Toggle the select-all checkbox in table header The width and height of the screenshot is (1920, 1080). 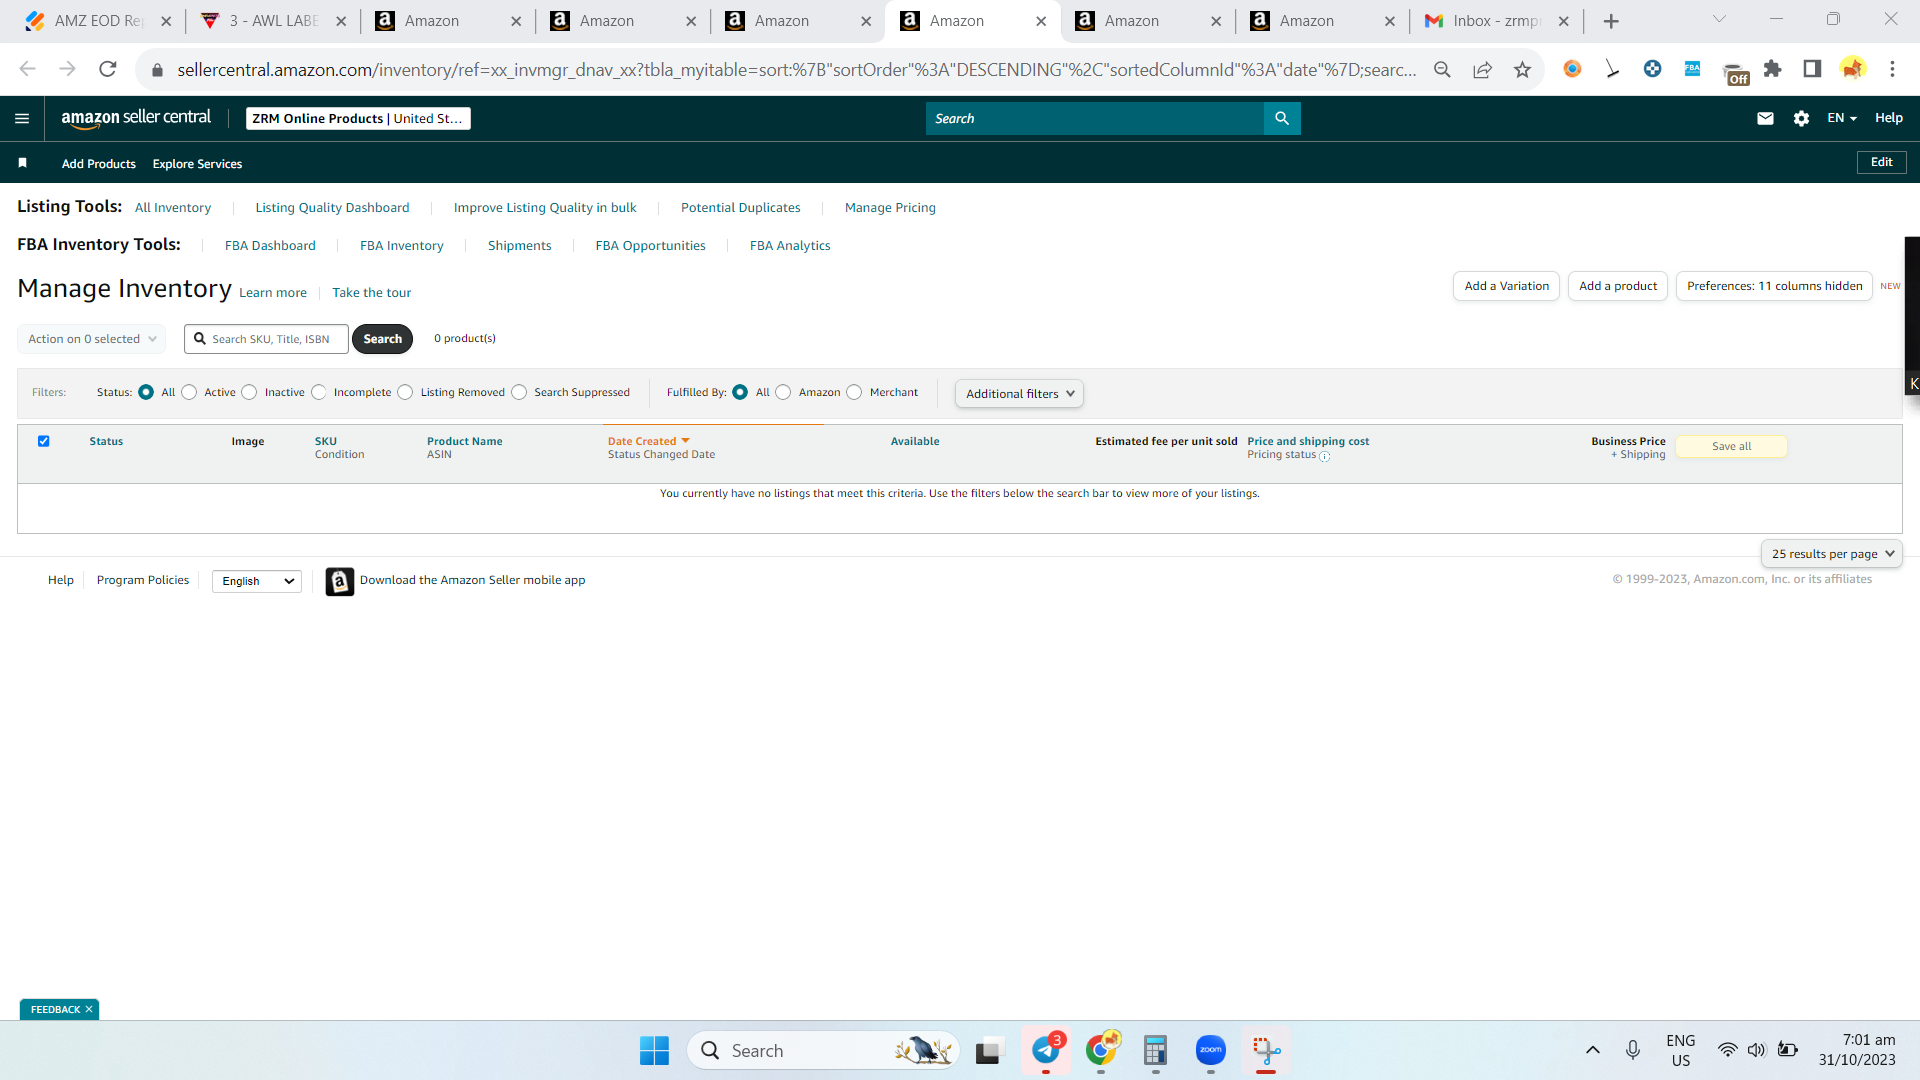pos(44,441)
